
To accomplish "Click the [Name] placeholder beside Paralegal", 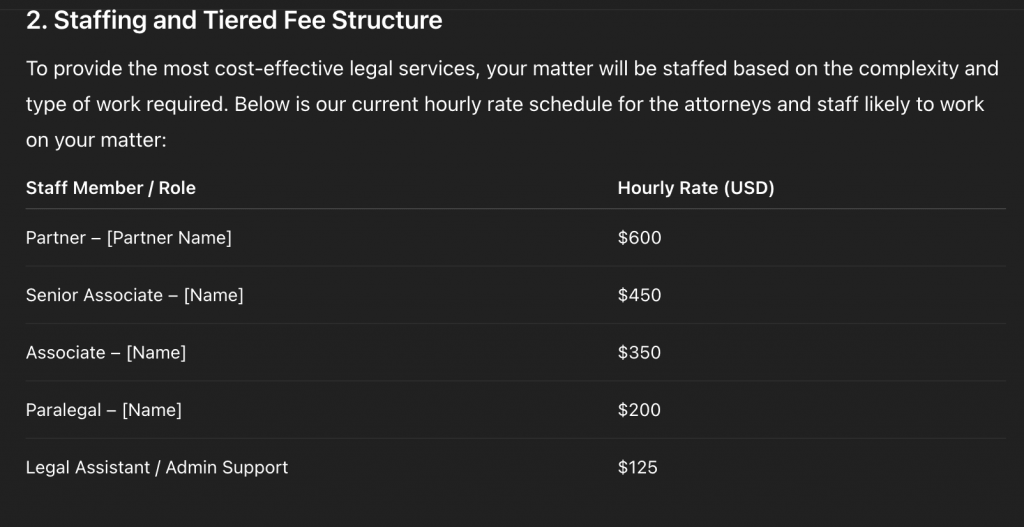I will coord(152,409).
